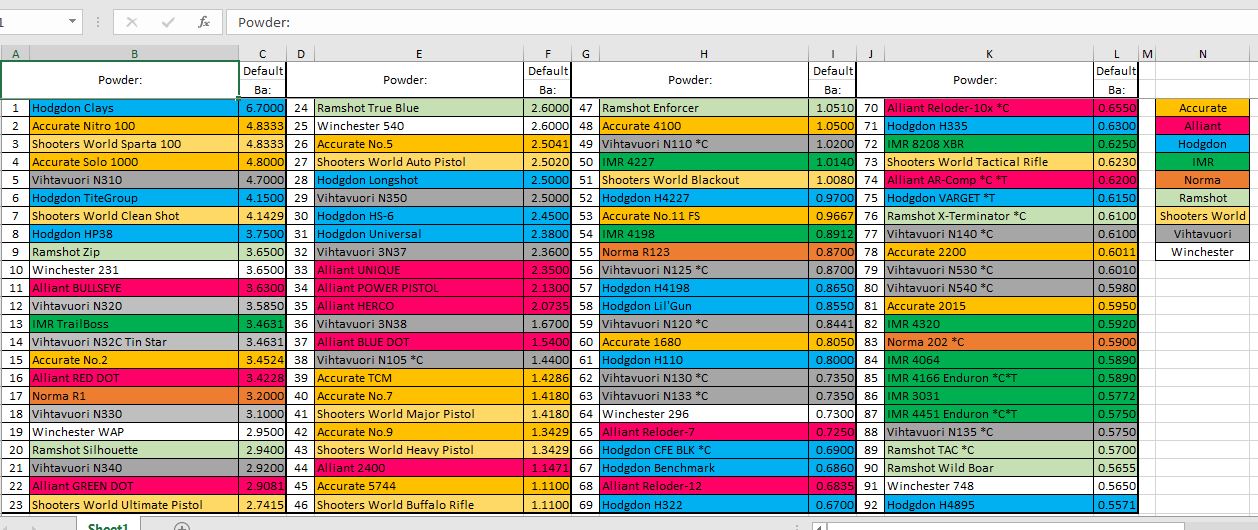Switch to the Sheet1 tab
The image size is (1258, 530).
pyautogui.click(x=107, y=525)
